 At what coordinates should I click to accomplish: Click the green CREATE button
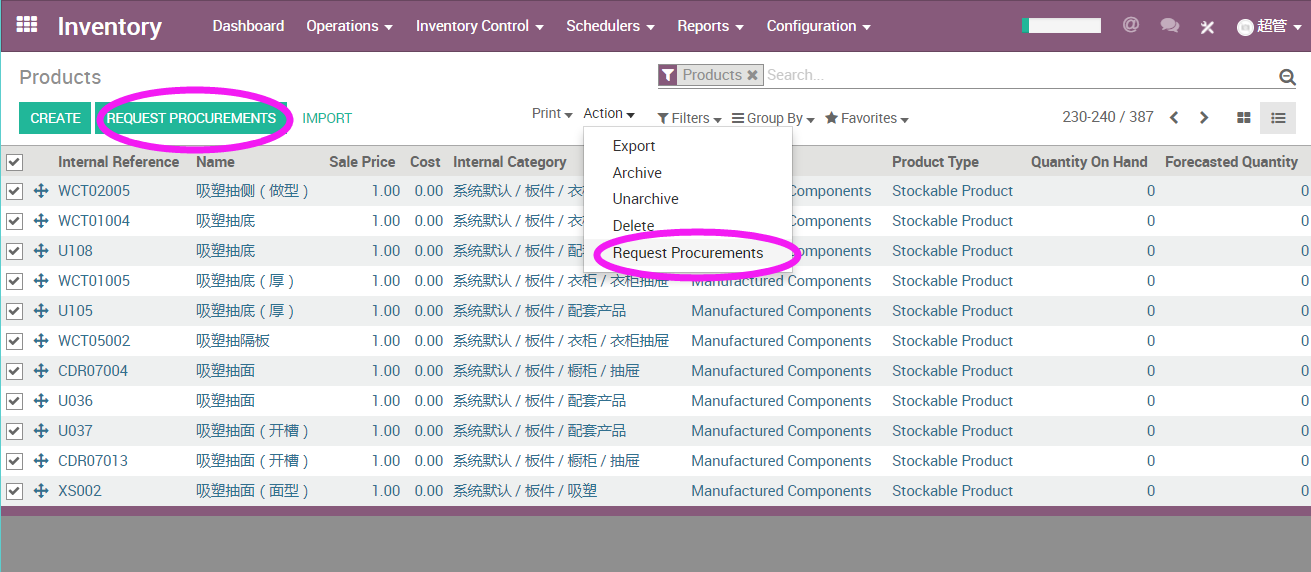[55, 118]
